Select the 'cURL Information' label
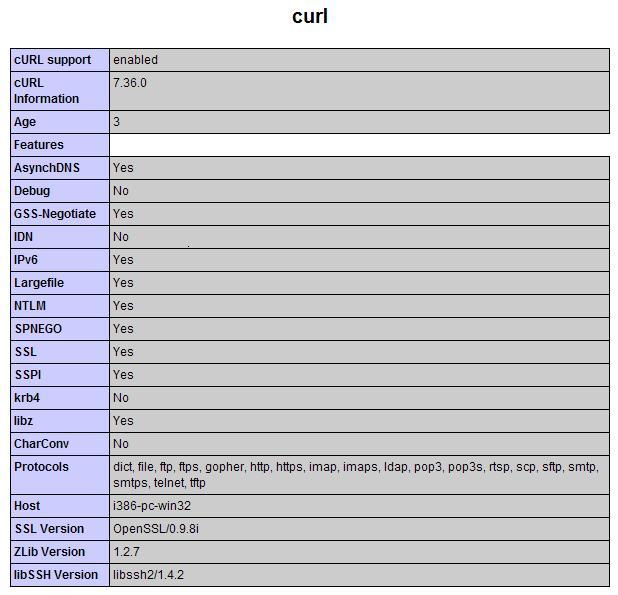 click(47, 91)
